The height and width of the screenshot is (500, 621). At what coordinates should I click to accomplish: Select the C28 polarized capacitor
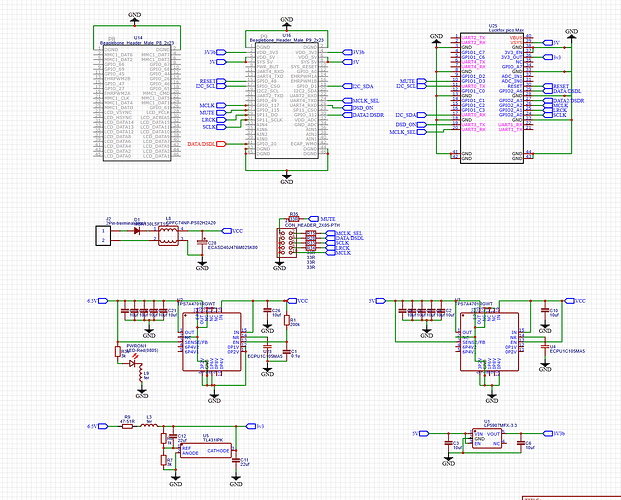202,242
